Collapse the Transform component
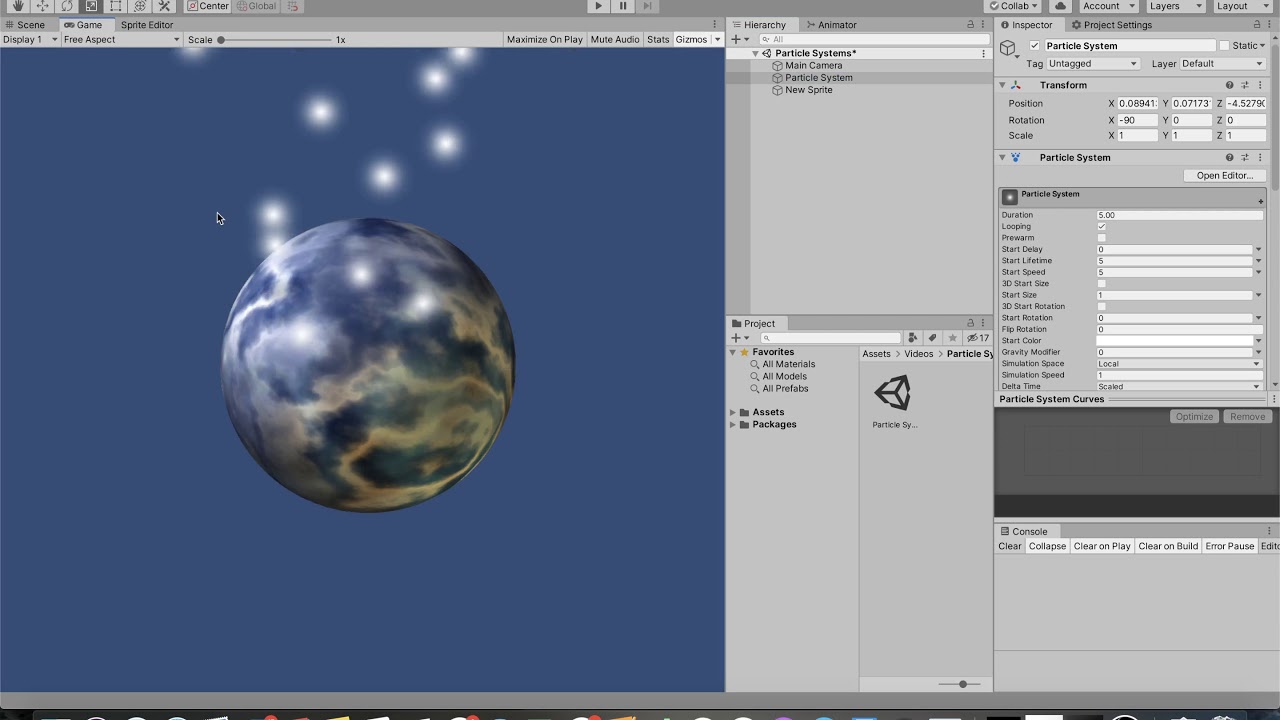This screenshot has height=720, width=1280. tap(1002, 85)
